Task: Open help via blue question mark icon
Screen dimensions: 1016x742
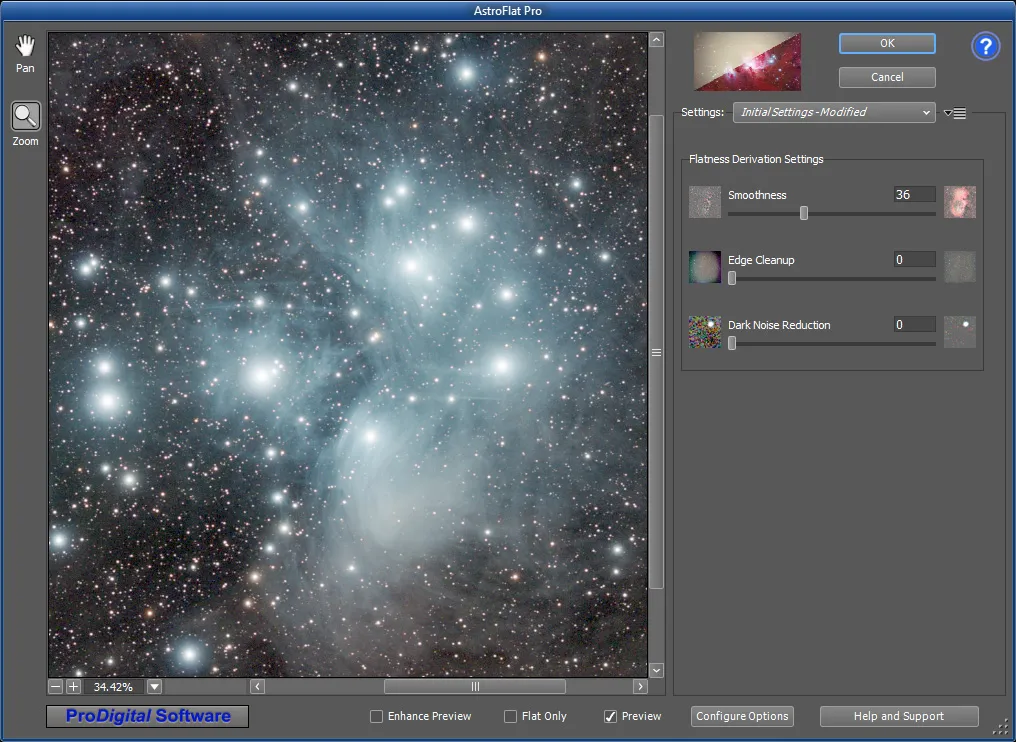Action: [x=985, y=46]
